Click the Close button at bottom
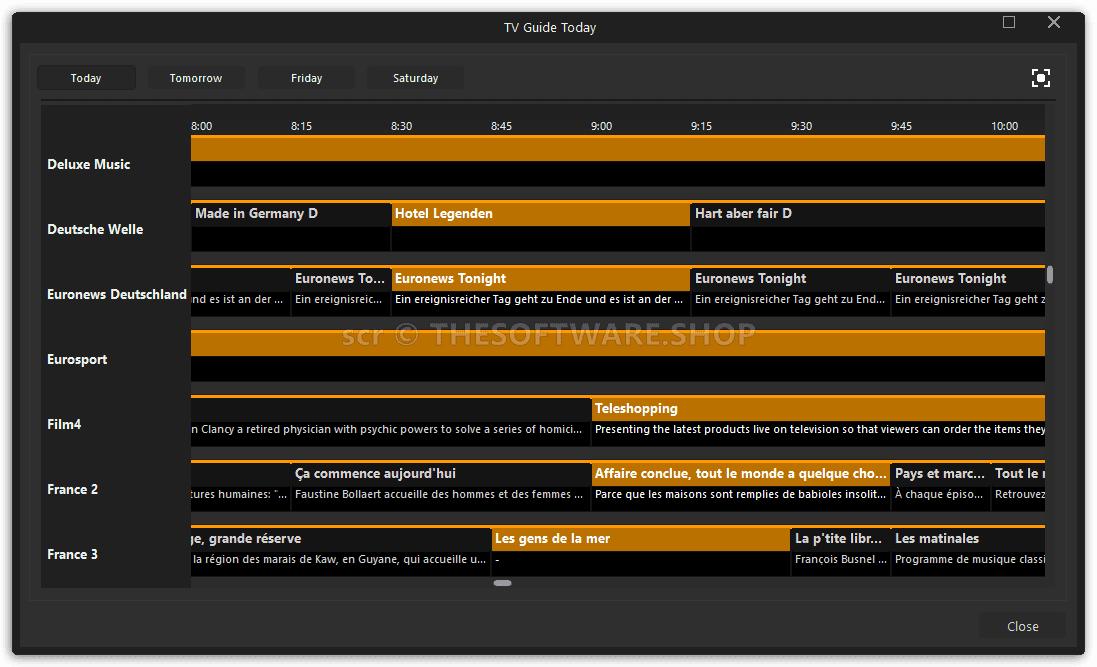The width and height of the screenshot is (1097, 667). [1022, 626]
